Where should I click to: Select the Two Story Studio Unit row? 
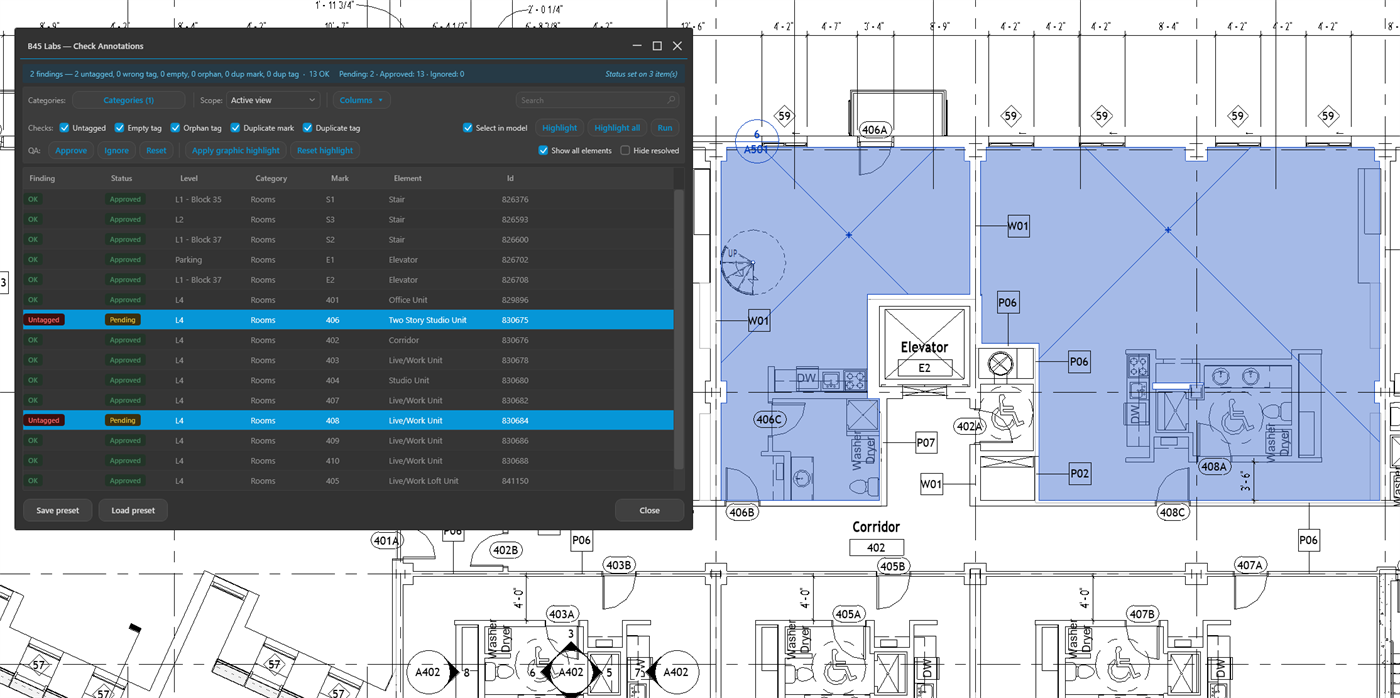pyautogui.click(x=348, y=320)
